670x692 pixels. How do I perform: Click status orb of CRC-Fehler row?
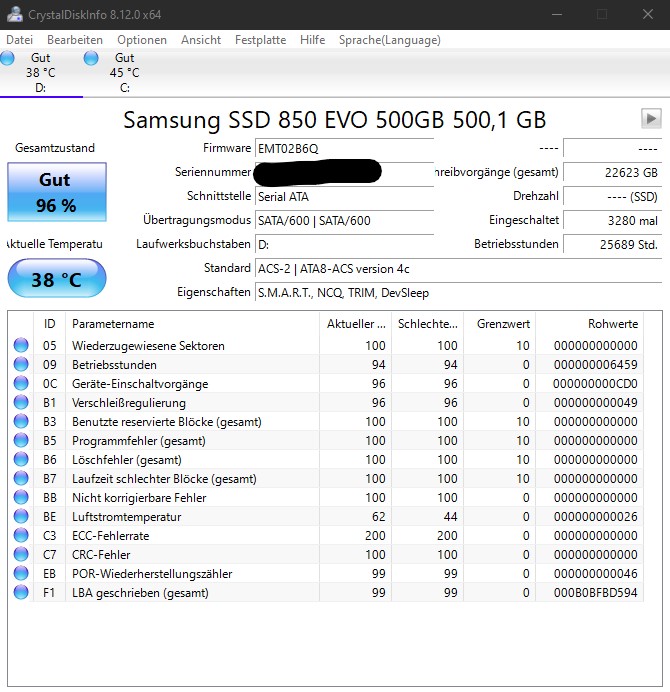(x=21, y=554)
